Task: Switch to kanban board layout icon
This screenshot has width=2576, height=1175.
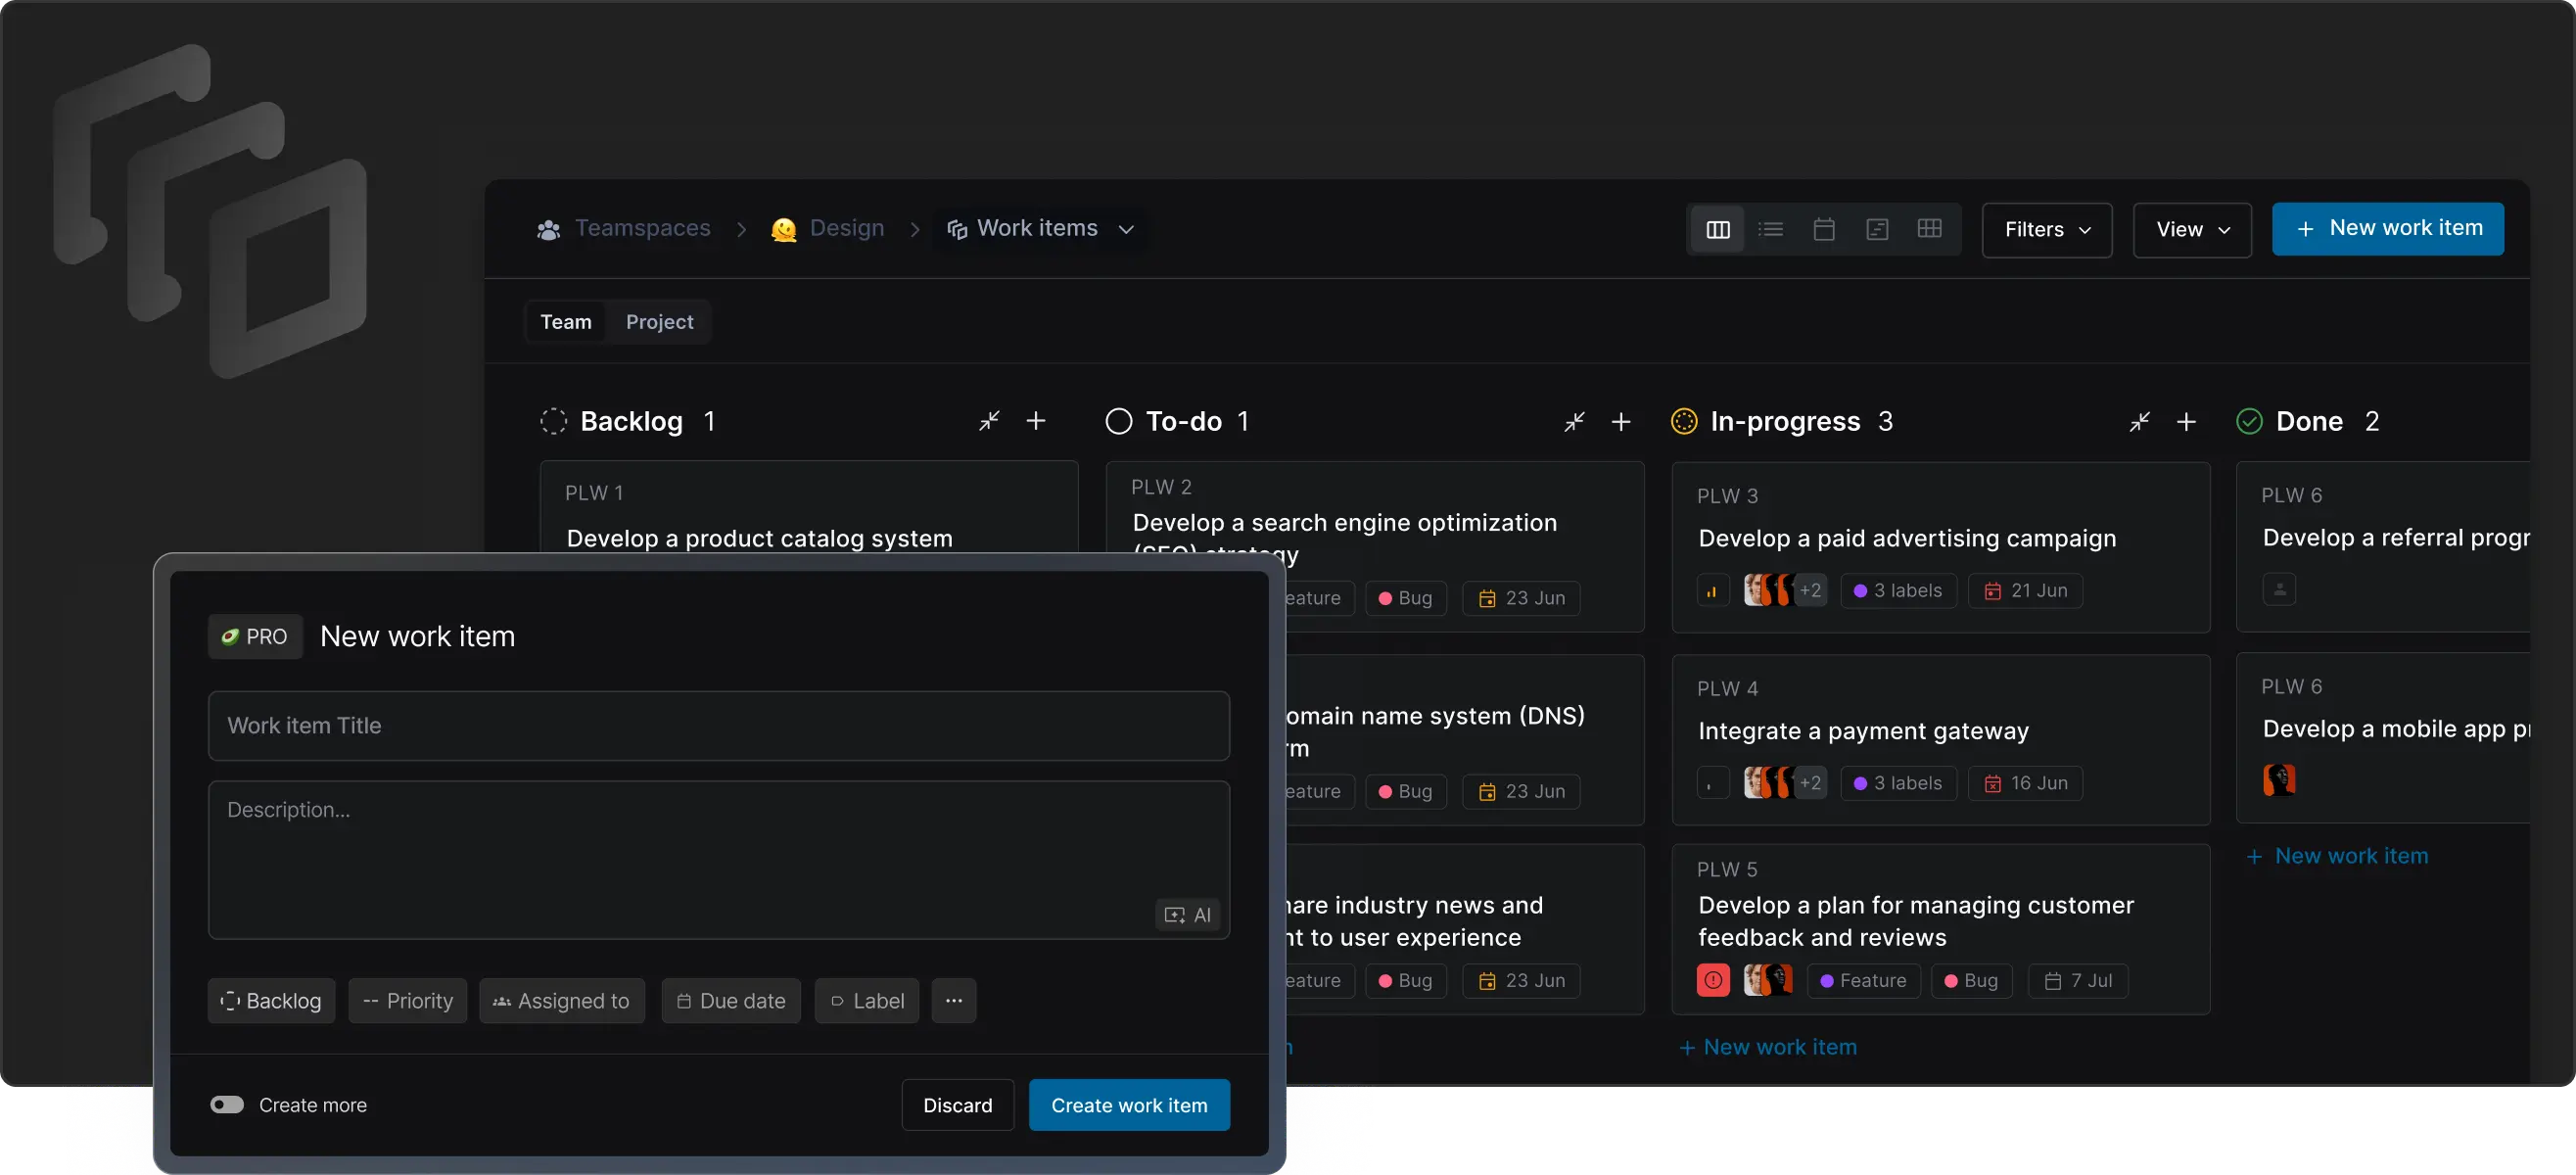Action: (1717, 230)
